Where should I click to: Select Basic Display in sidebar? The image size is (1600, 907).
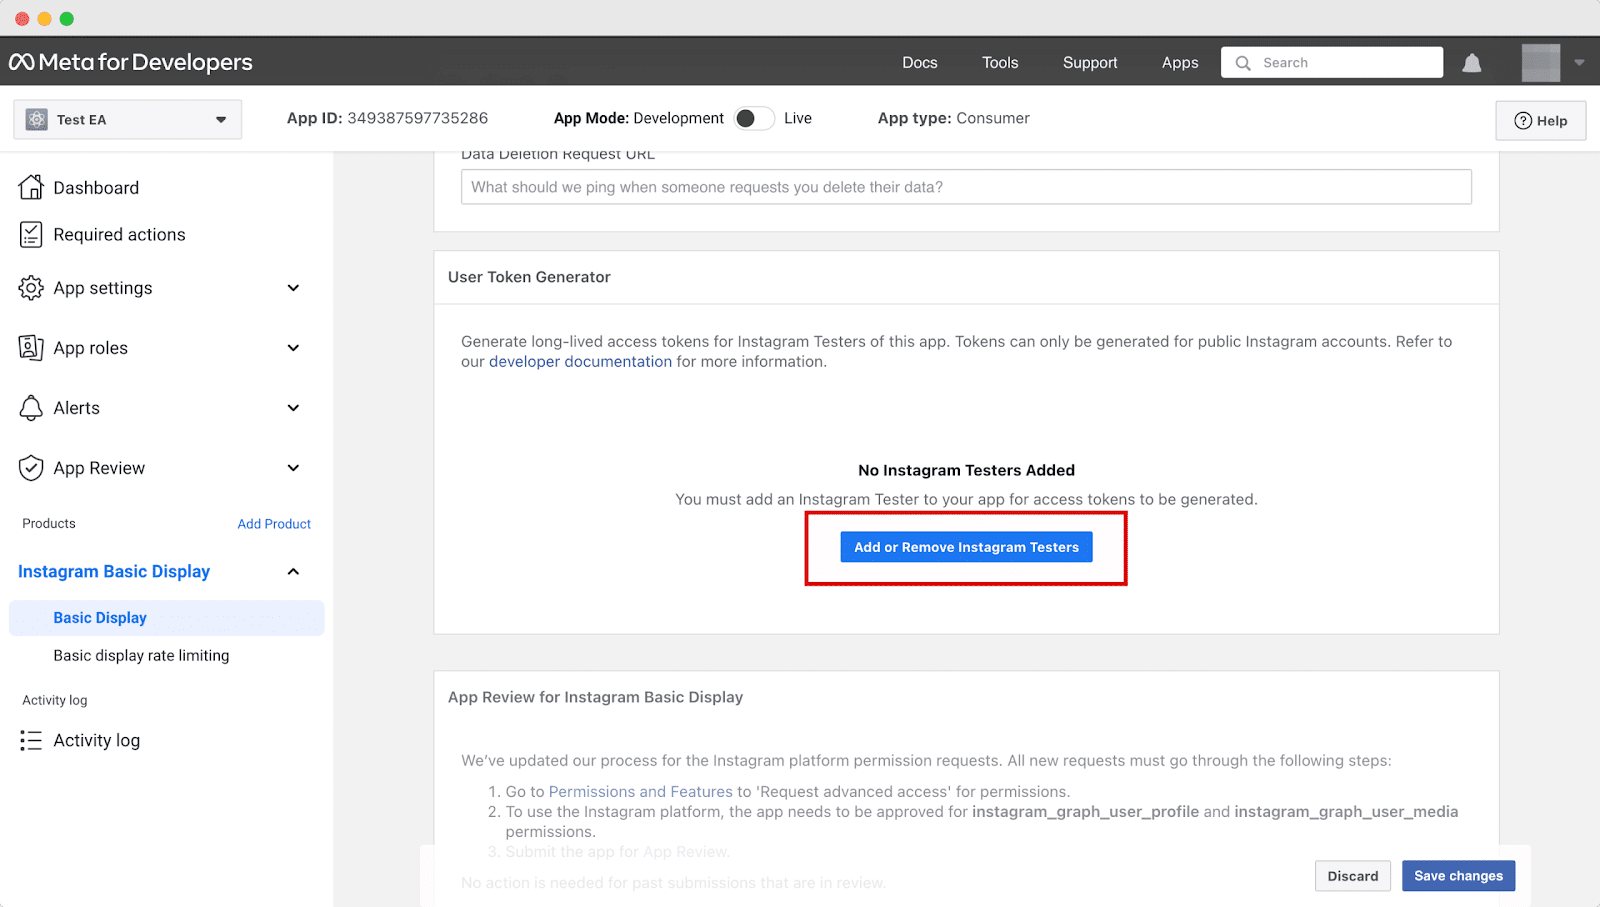[x=167, y=618]
